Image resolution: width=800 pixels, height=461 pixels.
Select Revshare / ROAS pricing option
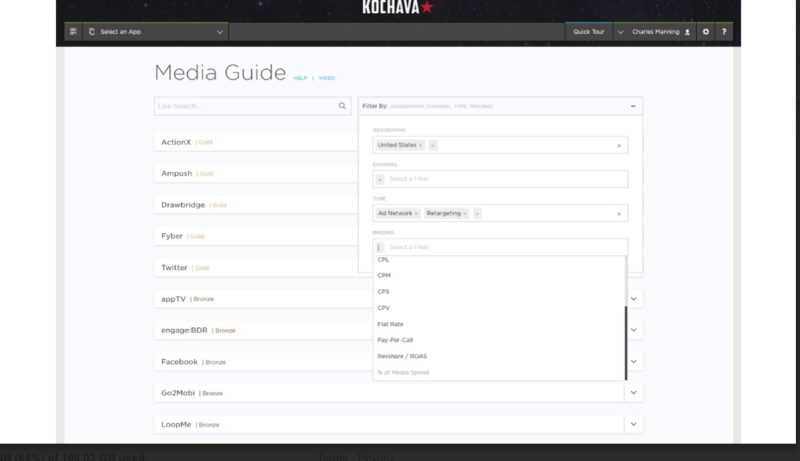(402, 356)
